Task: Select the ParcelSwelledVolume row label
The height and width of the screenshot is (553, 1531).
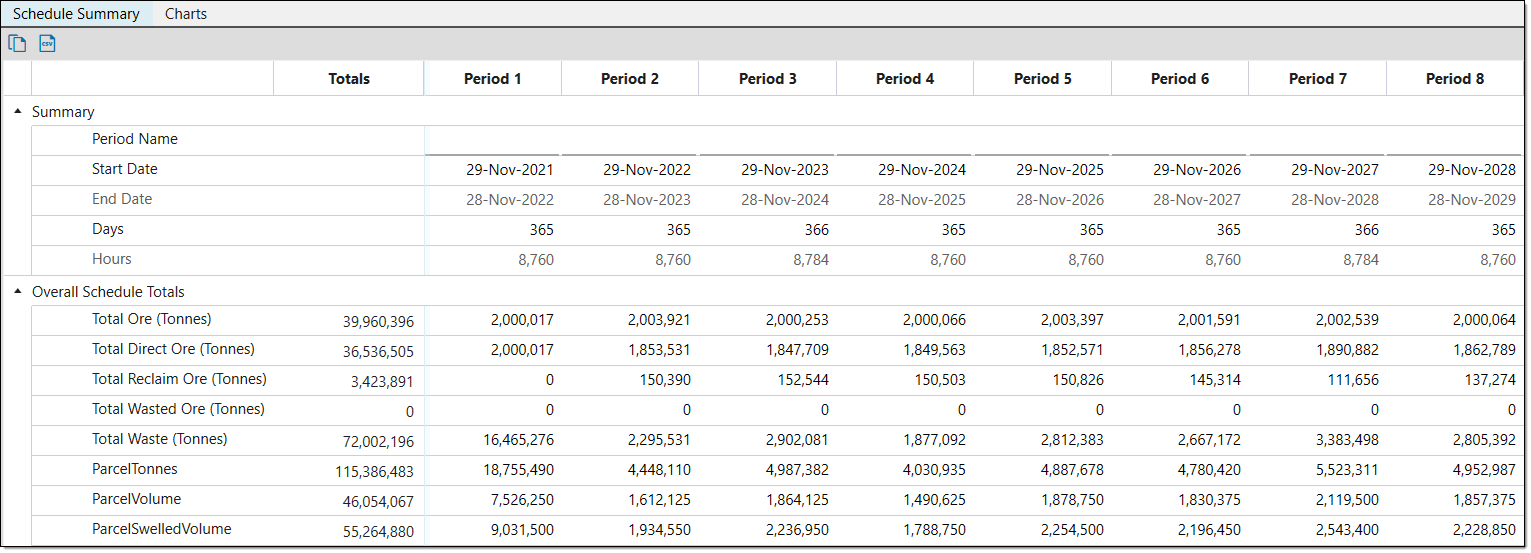Action: click(x=162, y=529)
